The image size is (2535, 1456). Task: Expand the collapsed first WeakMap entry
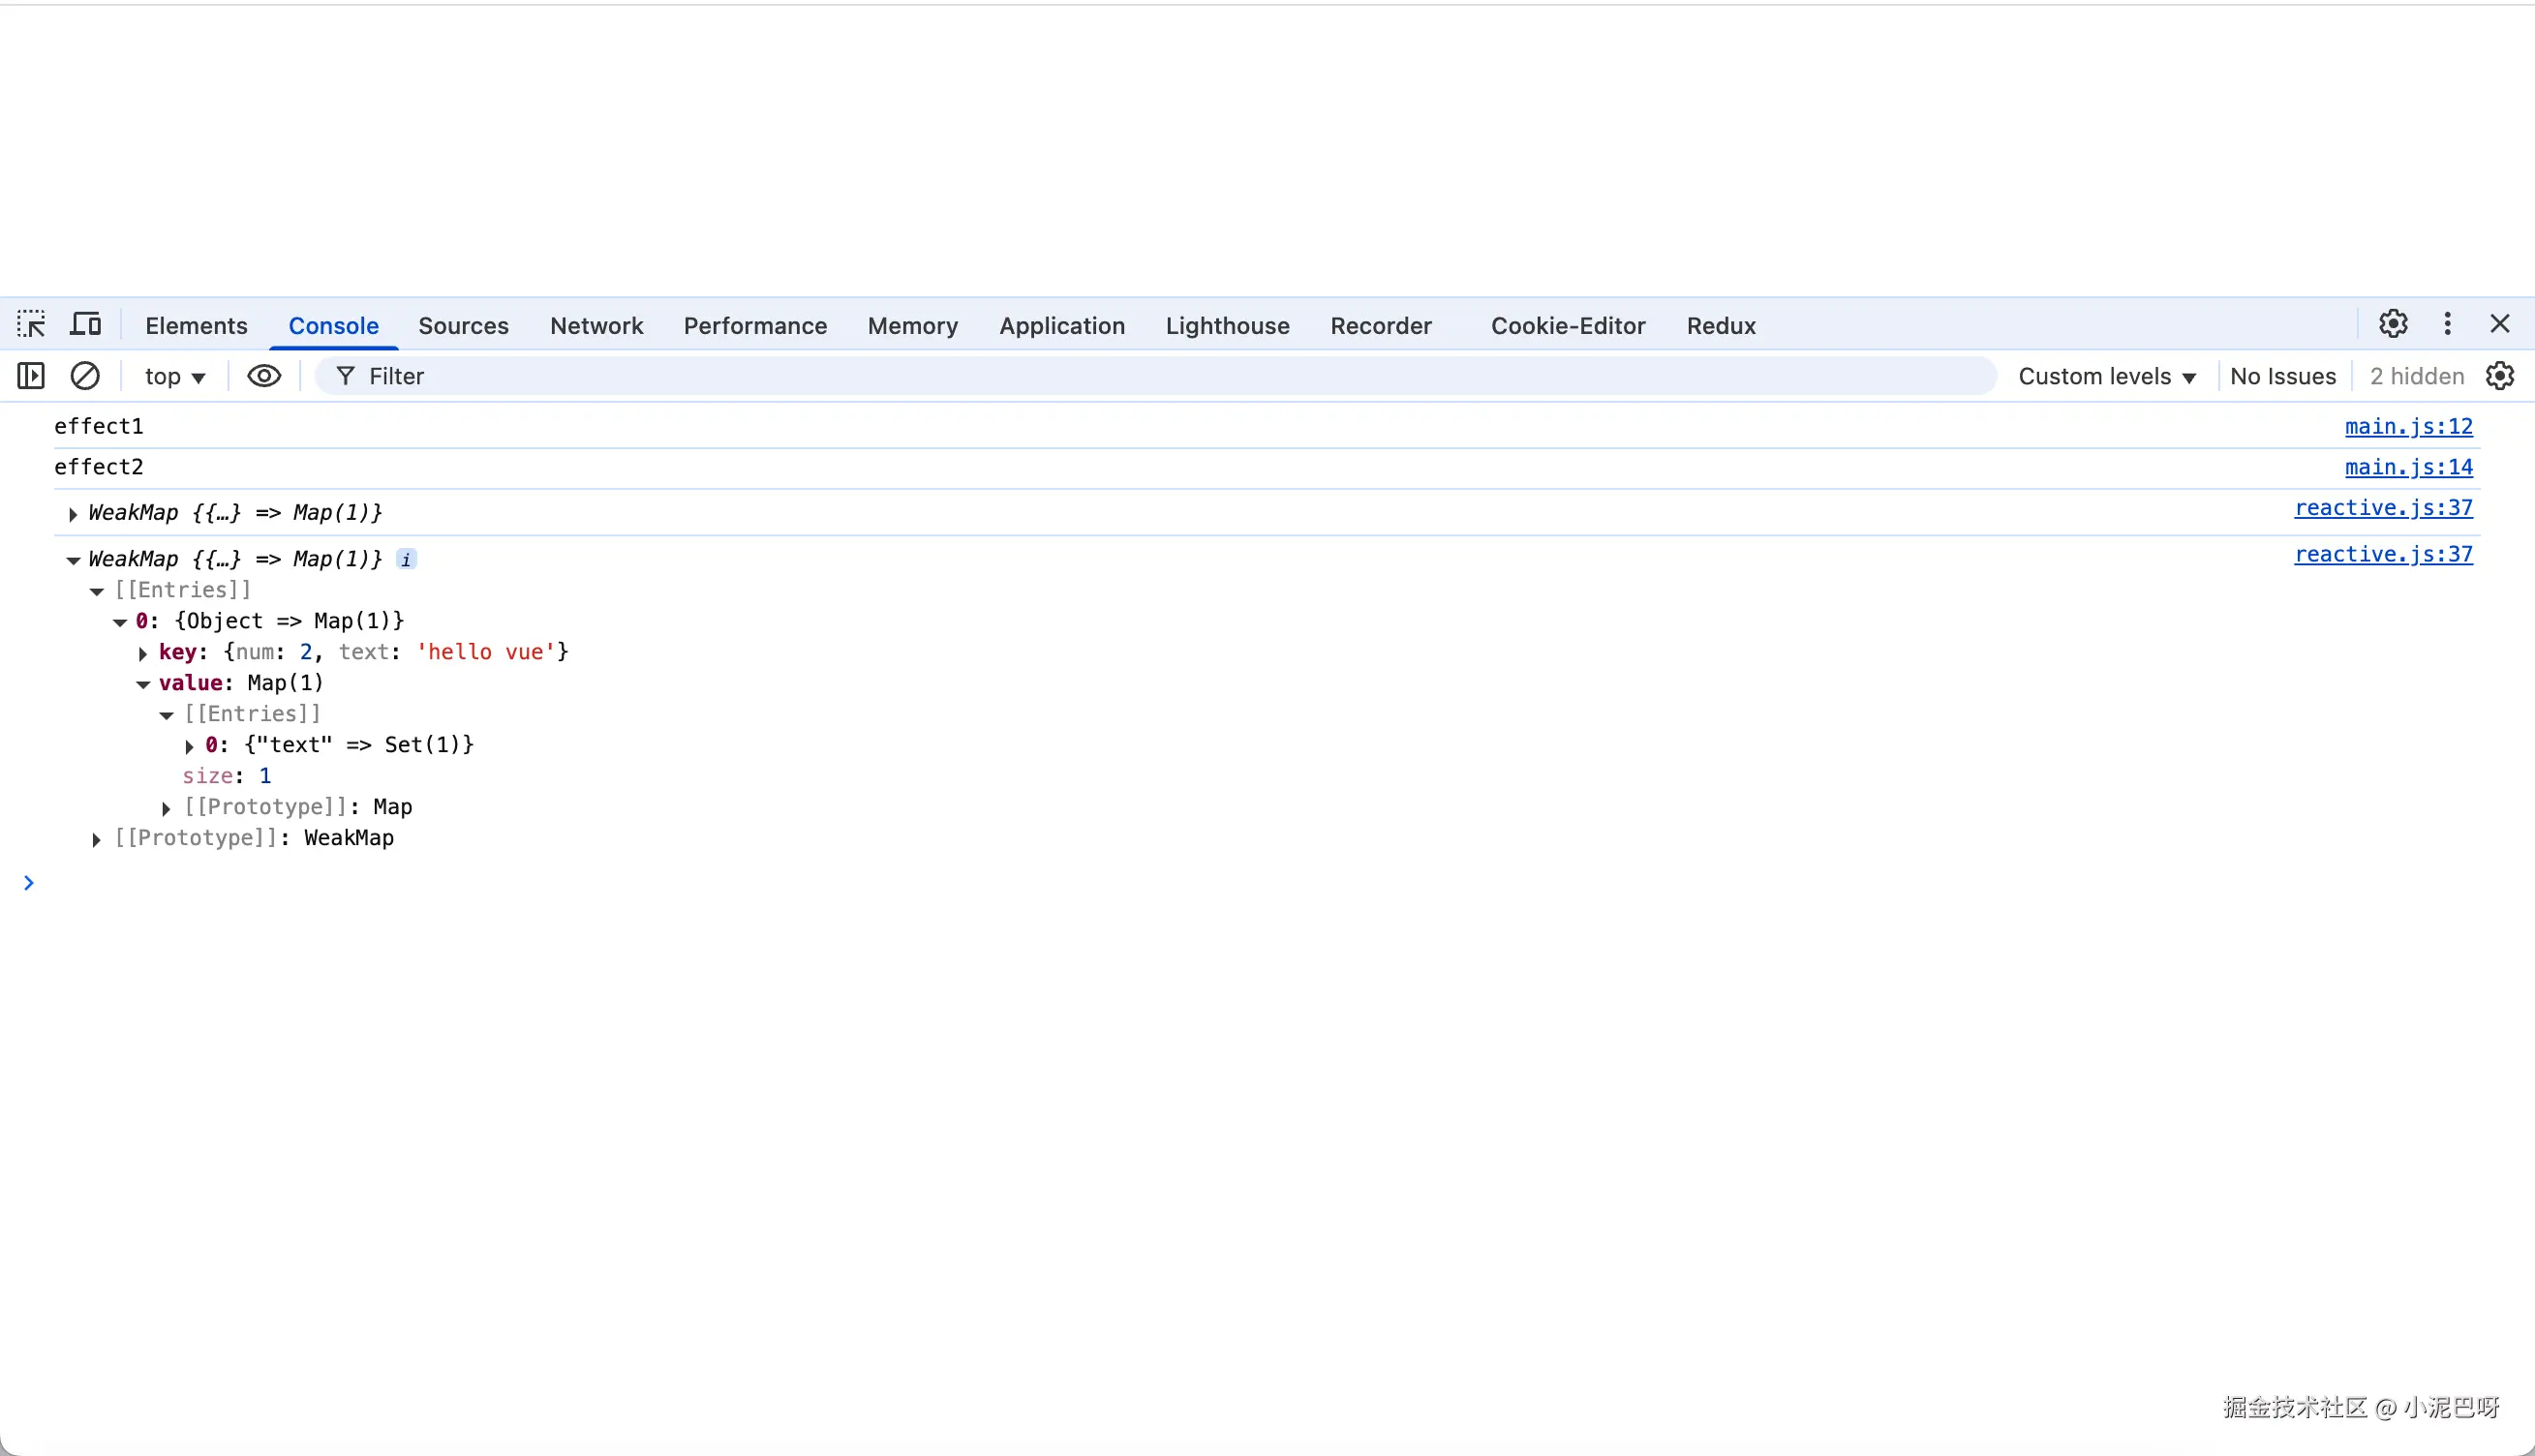[x=73, y=514]
